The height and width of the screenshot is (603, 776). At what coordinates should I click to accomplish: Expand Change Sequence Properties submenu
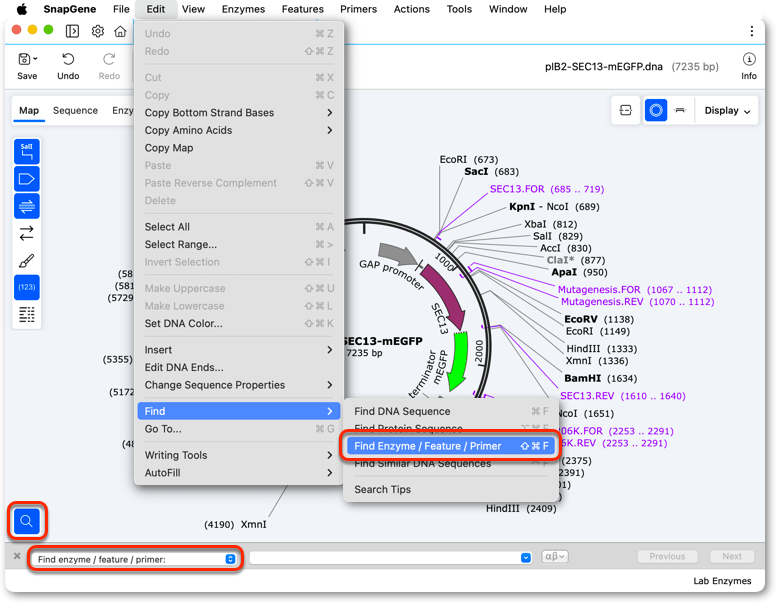coord(239,385)
